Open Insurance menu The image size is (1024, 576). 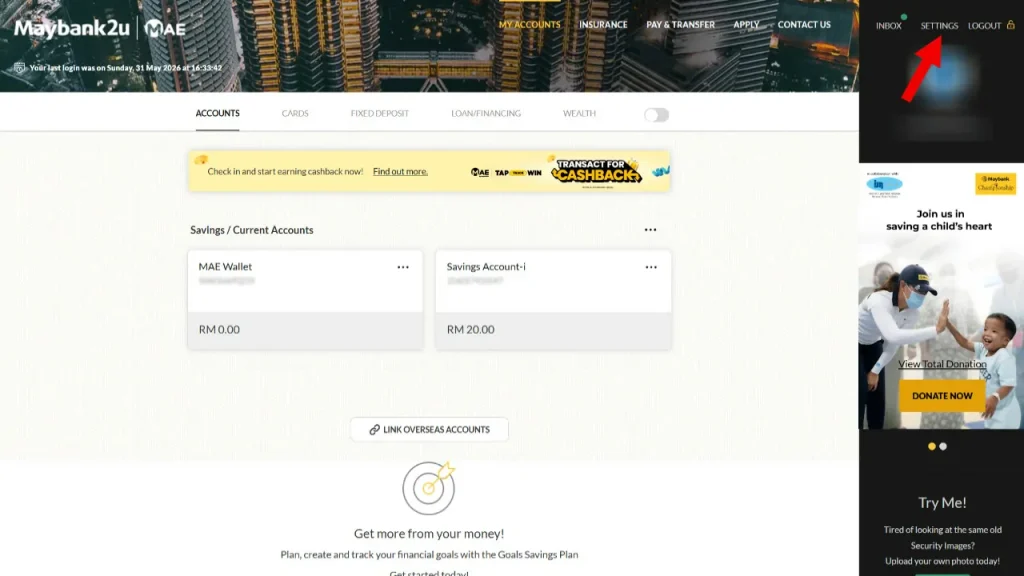(x=603, y=25)
